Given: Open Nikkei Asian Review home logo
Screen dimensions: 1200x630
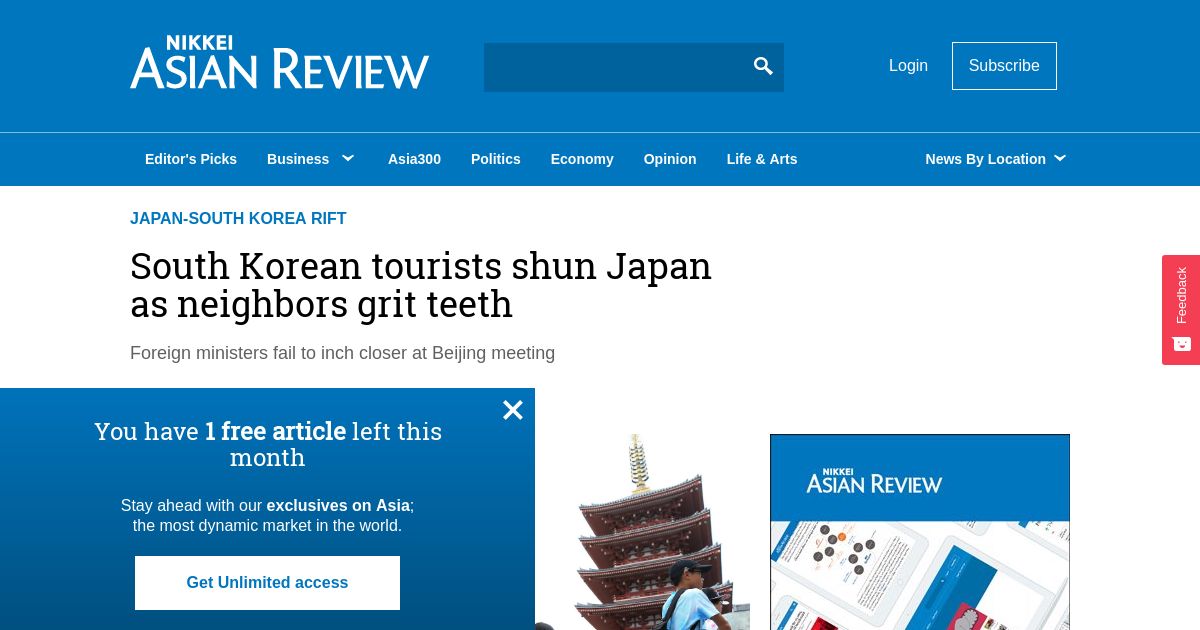Looking at the screenshot, I should 279,62.
